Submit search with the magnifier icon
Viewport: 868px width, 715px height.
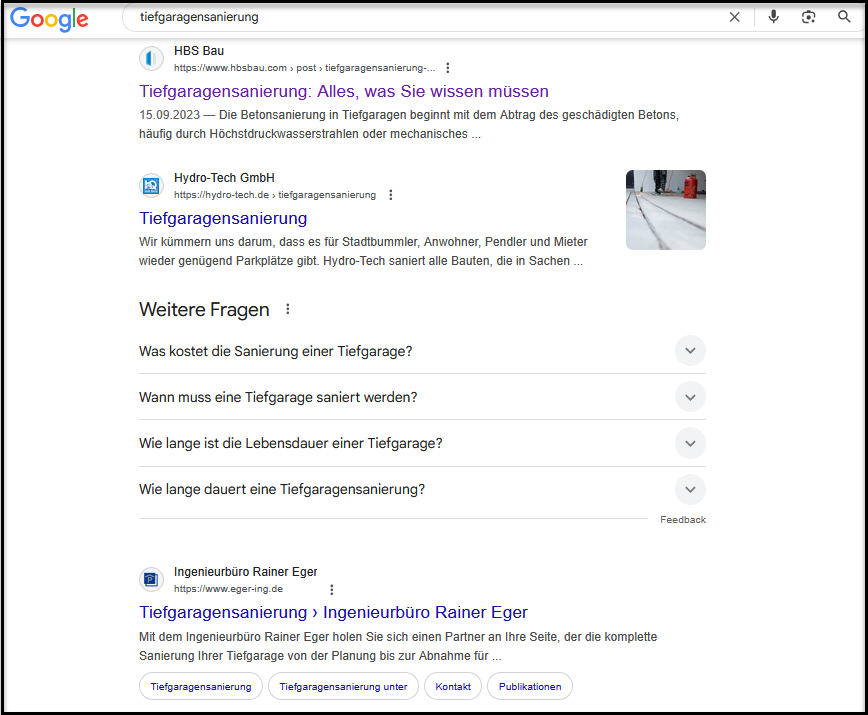click(x=844, y=17)
